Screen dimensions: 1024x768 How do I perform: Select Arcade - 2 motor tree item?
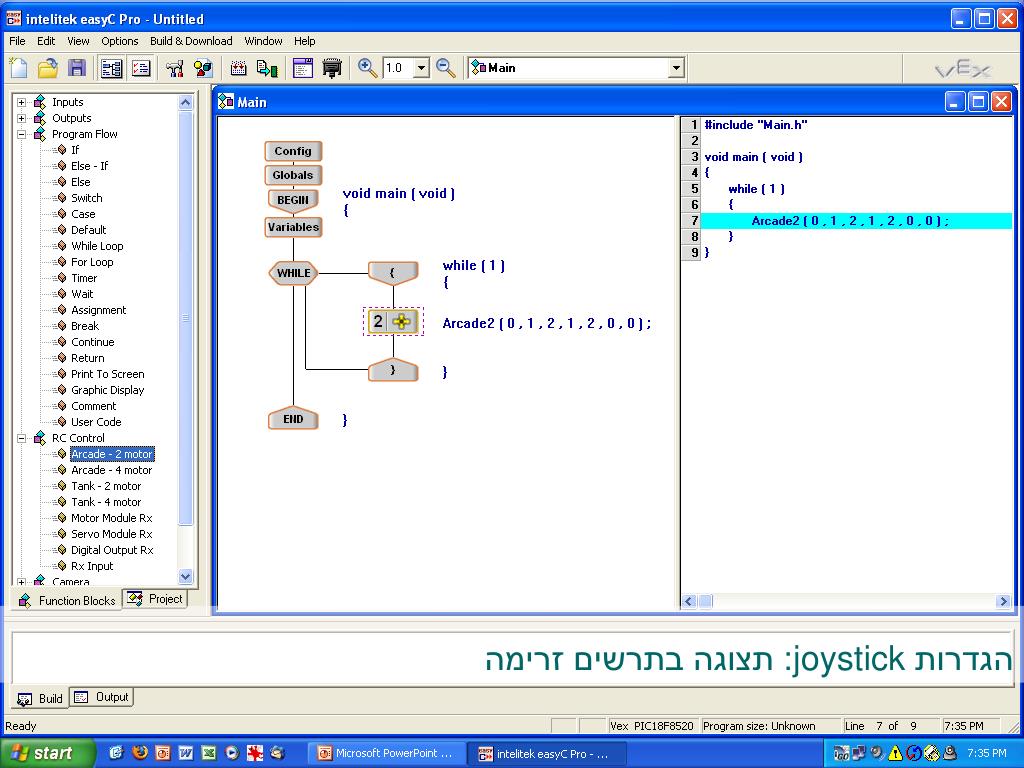[112, 454]
